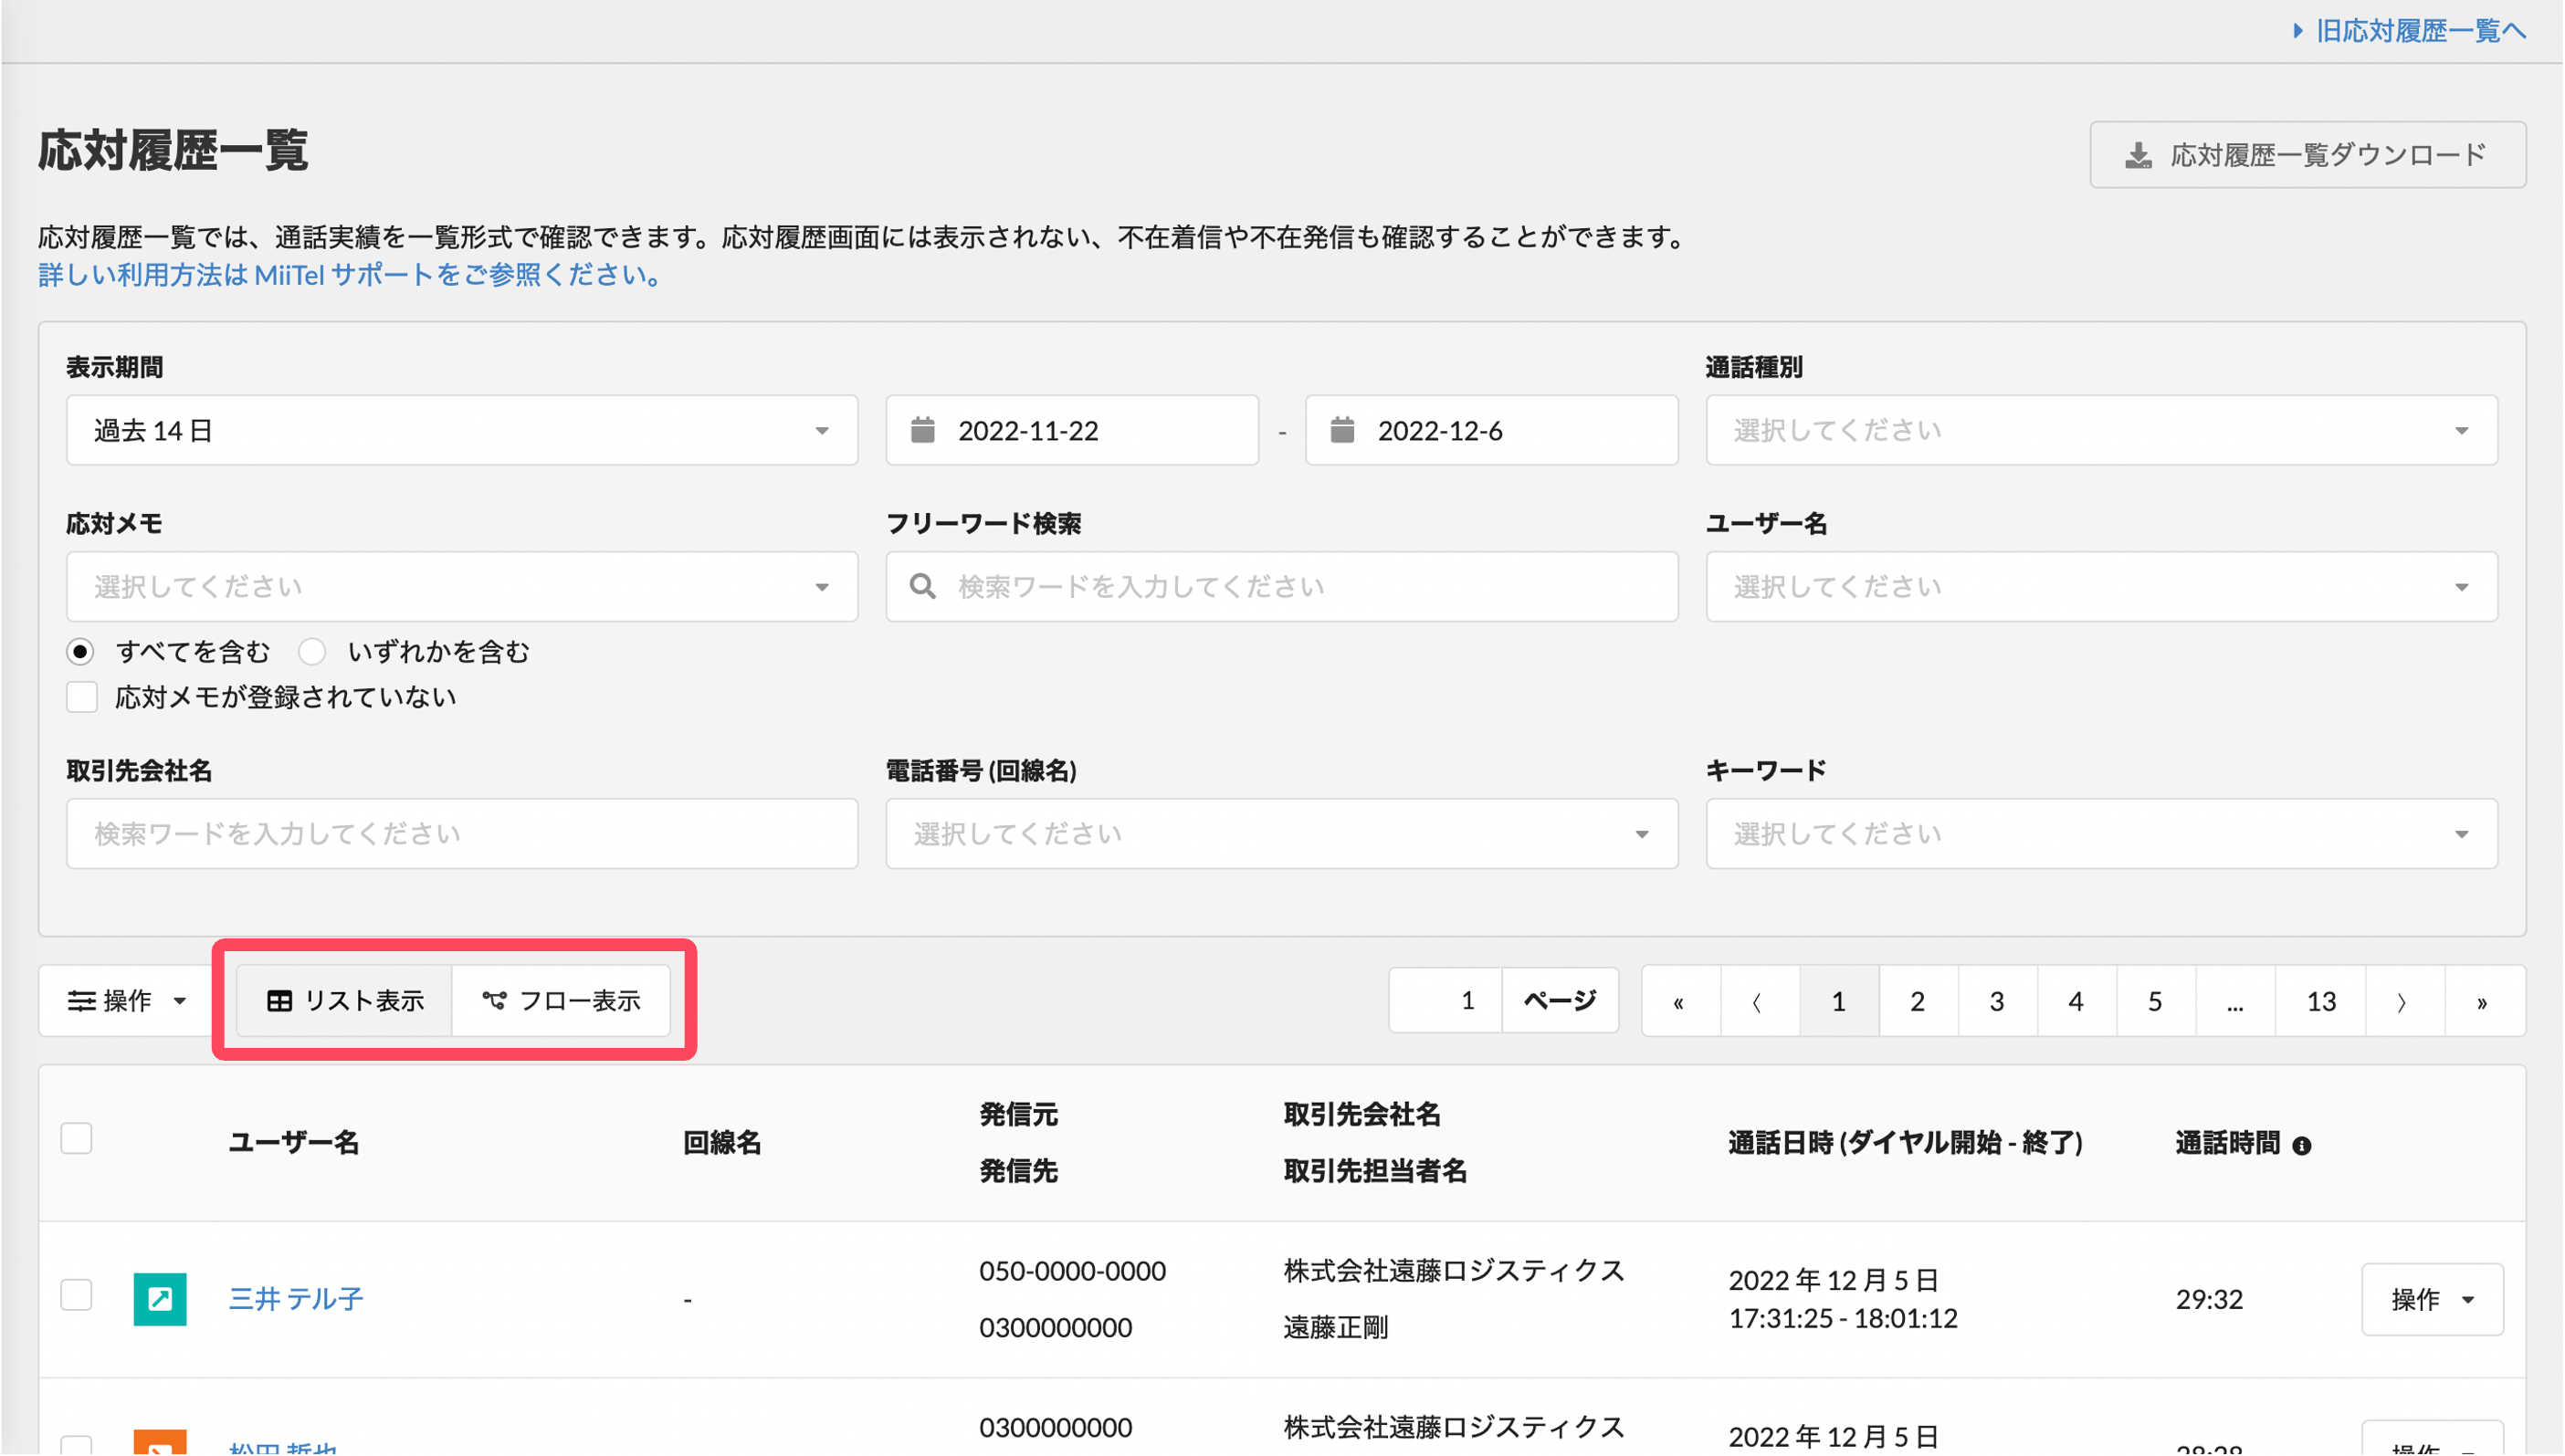2565x1456 pixels.
Task: Toggle the select-all checkbox in table header
Action: coord(76,1139)
